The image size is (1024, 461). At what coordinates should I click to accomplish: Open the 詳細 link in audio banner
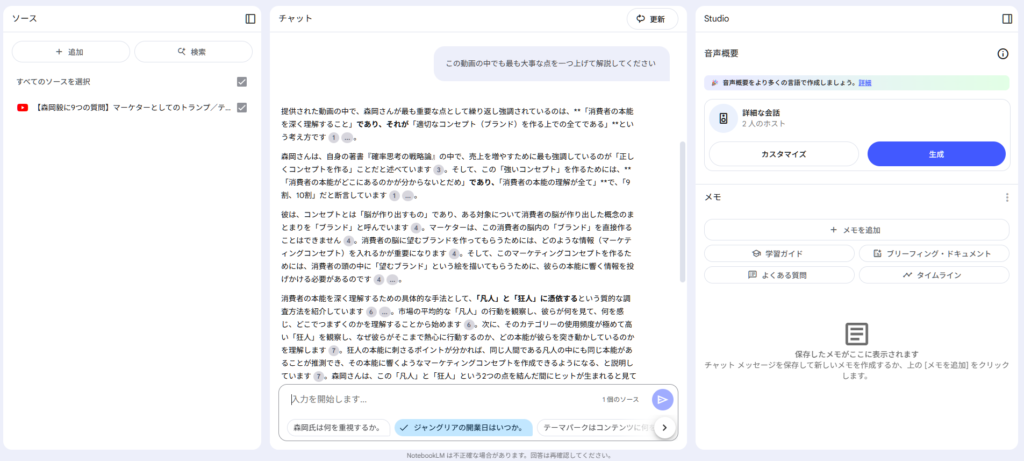pos(864,83)
